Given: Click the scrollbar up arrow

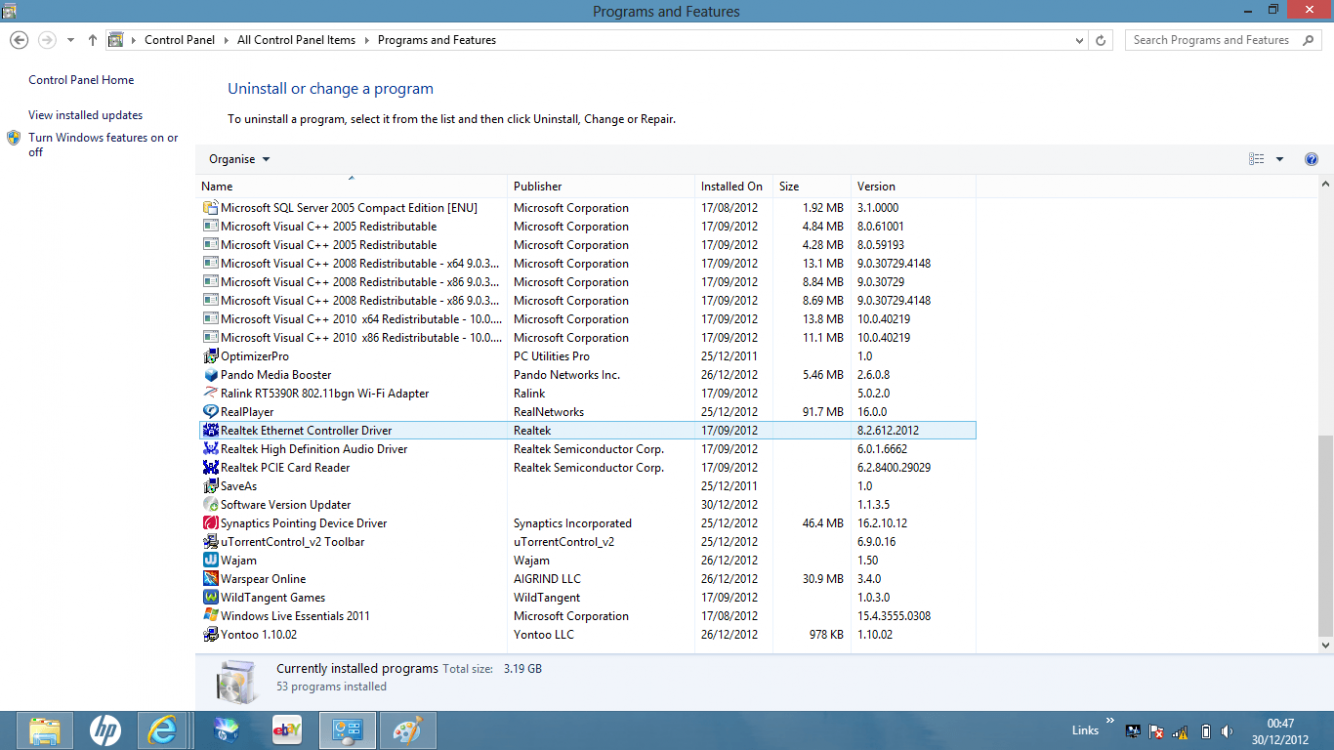Looking at the screenshot, I should (x=1326, y=184).
